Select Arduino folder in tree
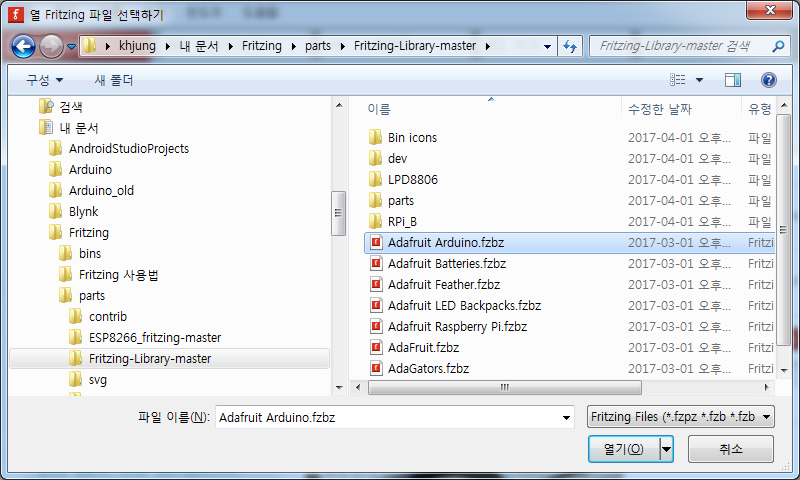Screen dimensions: 800x480 (x=90, y=169)
